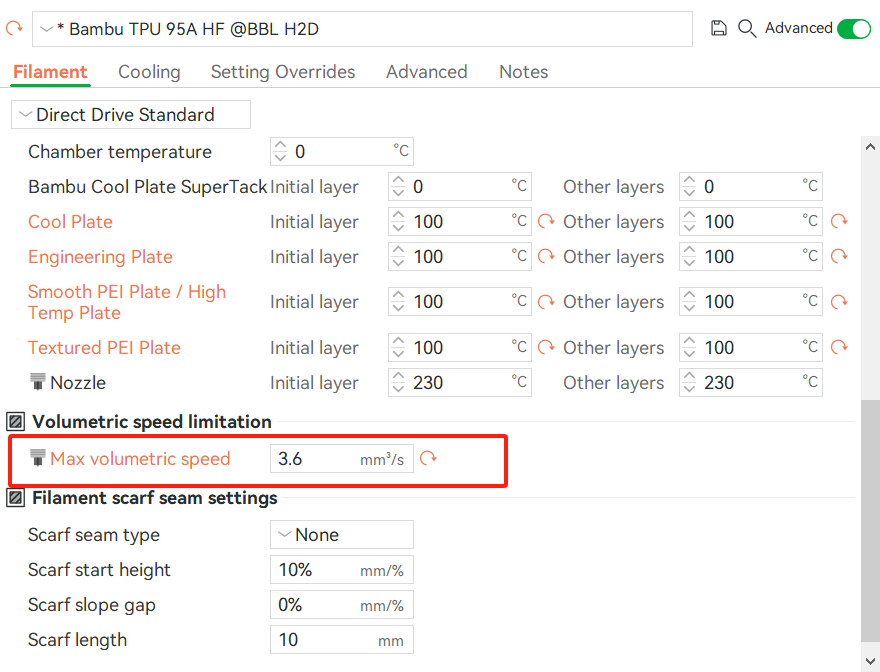Image resolution: width=880 pixels, height=672 pixels.
Task: Click Smooth PEI Plate initial layer field
Action: click(460, 302)
